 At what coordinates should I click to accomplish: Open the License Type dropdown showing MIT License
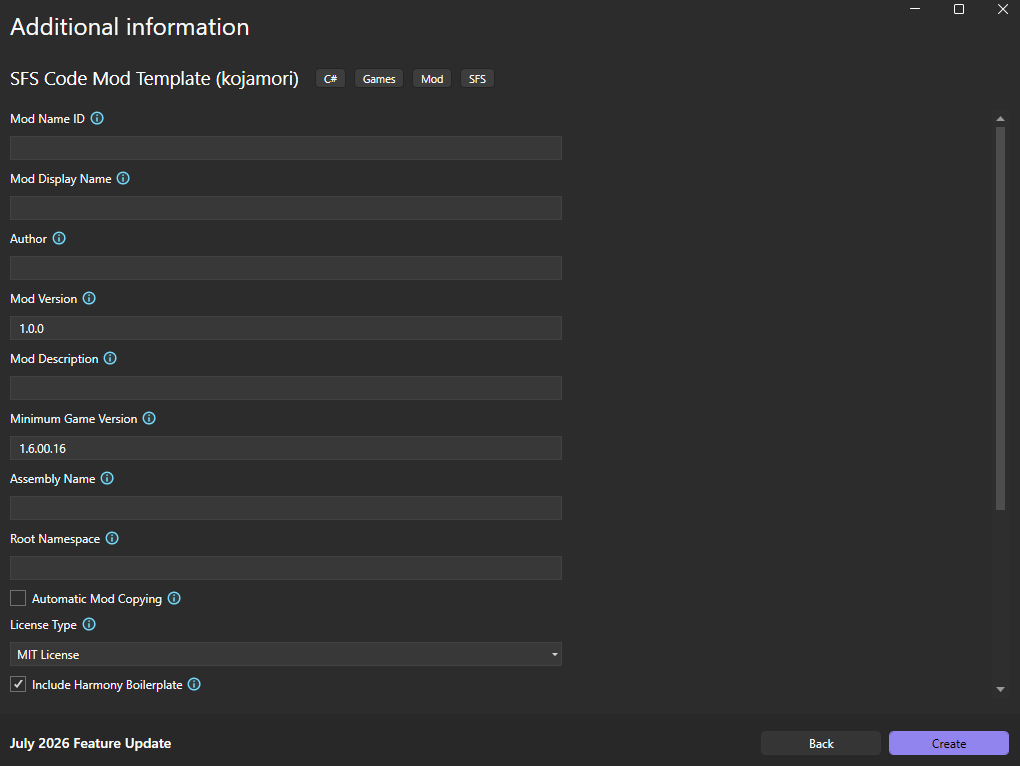point(286,654)
